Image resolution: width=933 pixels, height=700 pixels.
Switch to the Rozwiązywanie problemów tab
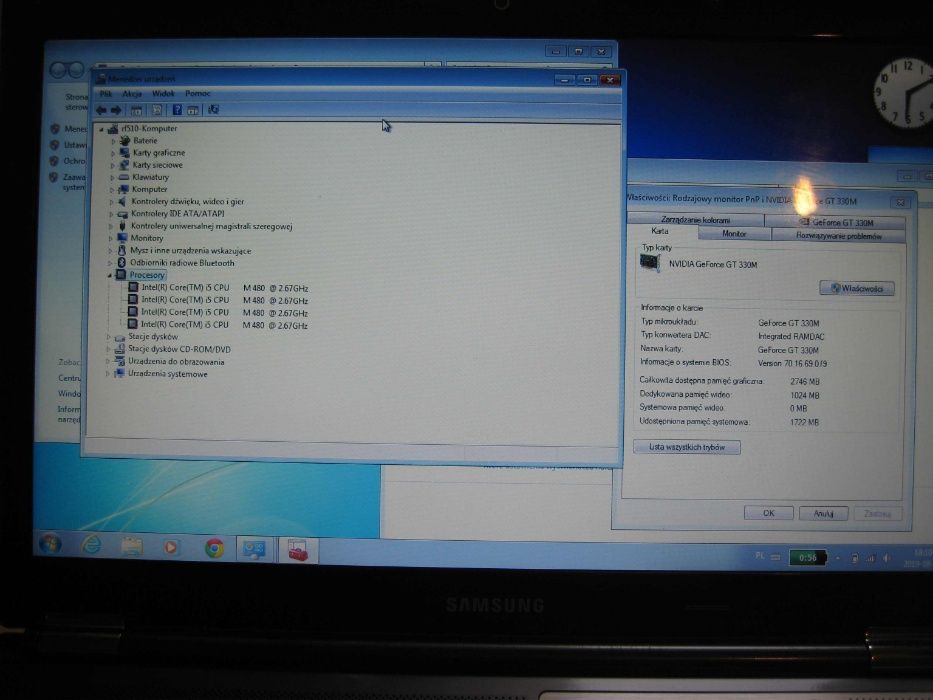click(x=838, y=236)
